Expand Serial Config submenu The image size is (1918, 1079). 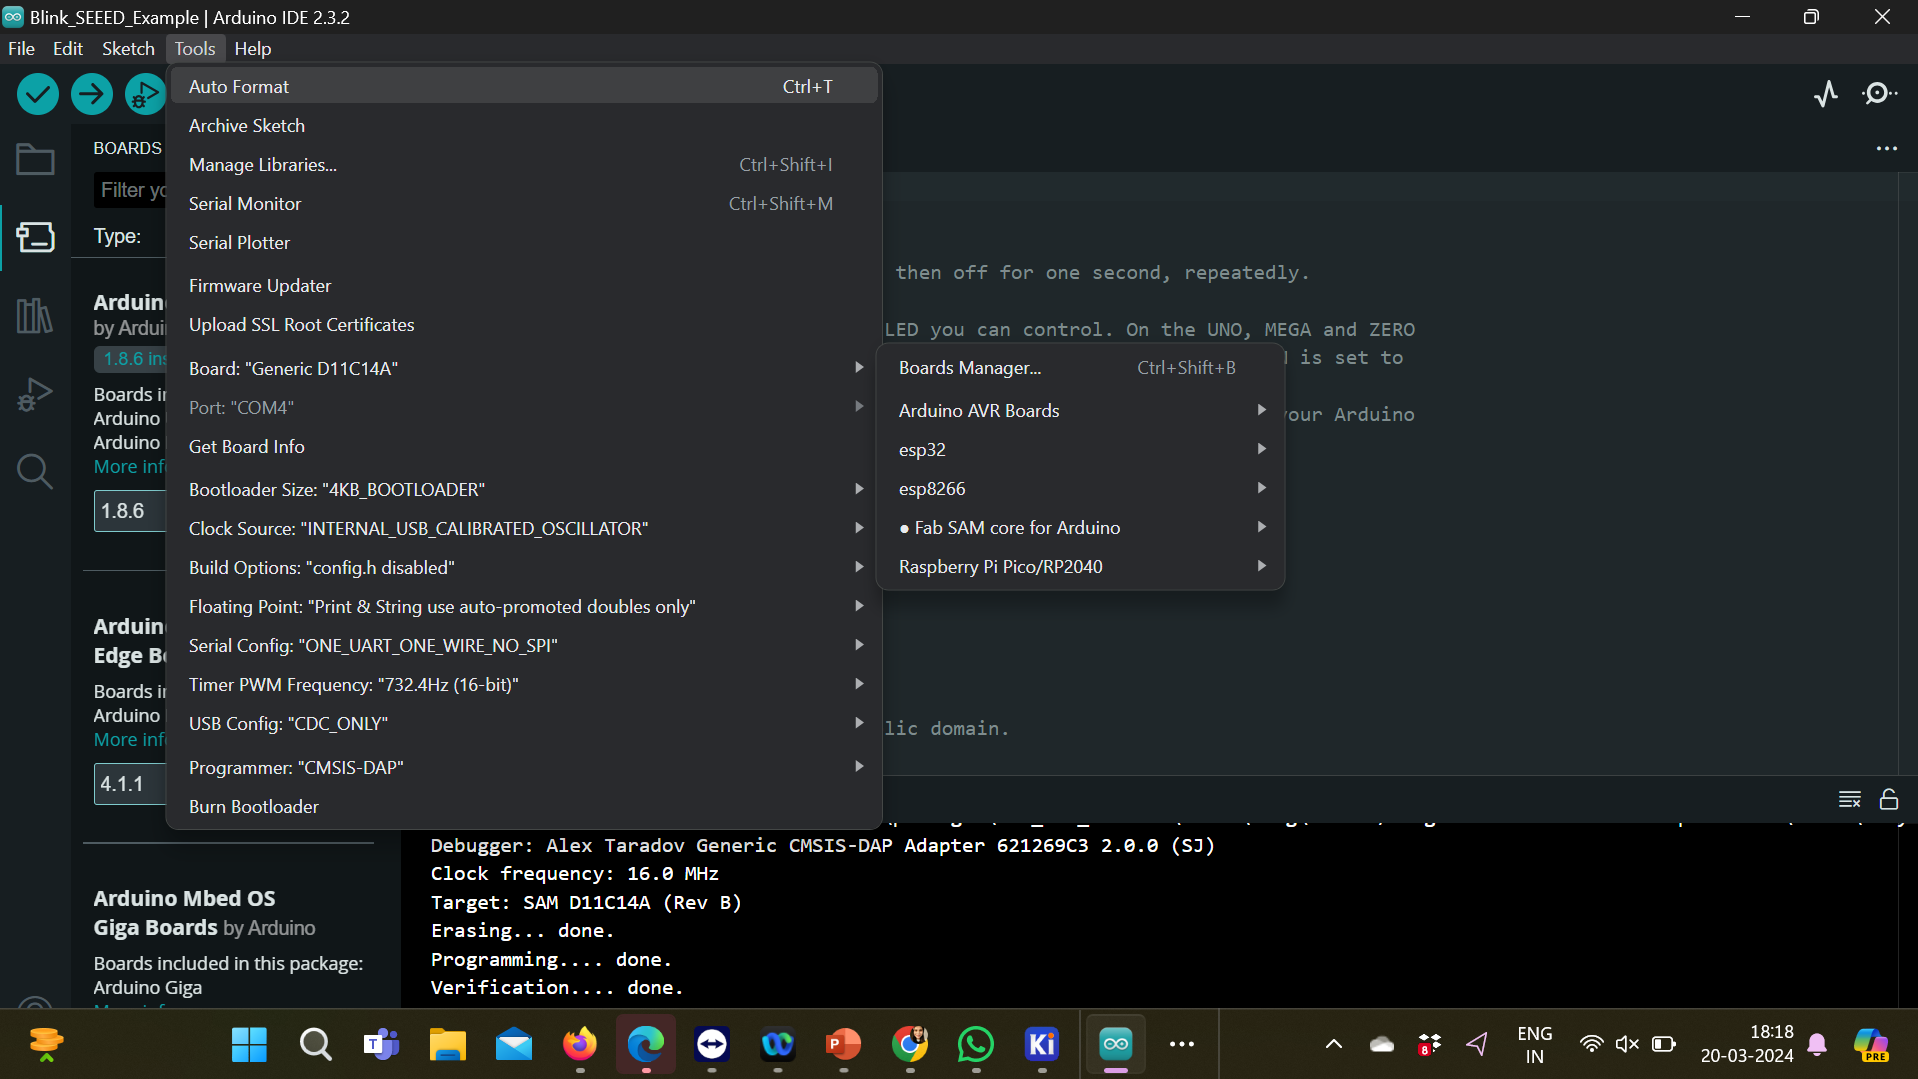click(x=524, y=645)
